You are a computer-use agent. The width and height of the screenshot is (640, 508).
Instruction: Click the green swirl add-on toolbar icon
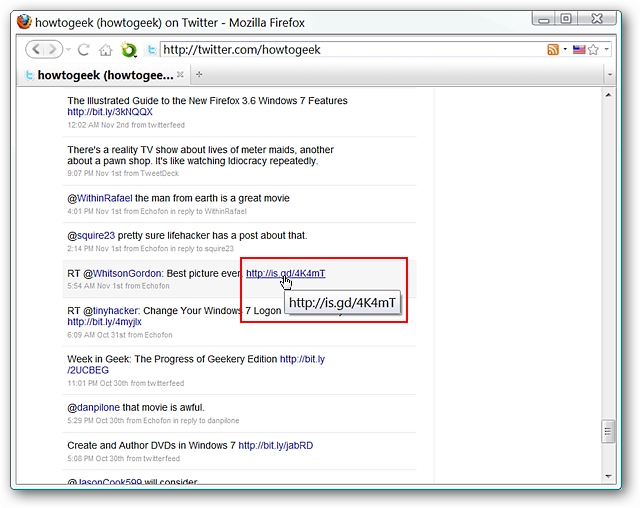click(x=129, y=50)
